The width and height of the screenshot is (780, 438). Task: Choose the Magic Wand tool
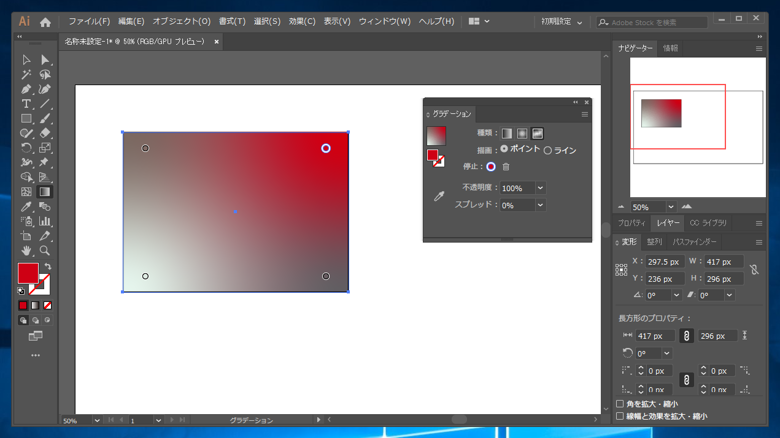click(x=26, y=75)
